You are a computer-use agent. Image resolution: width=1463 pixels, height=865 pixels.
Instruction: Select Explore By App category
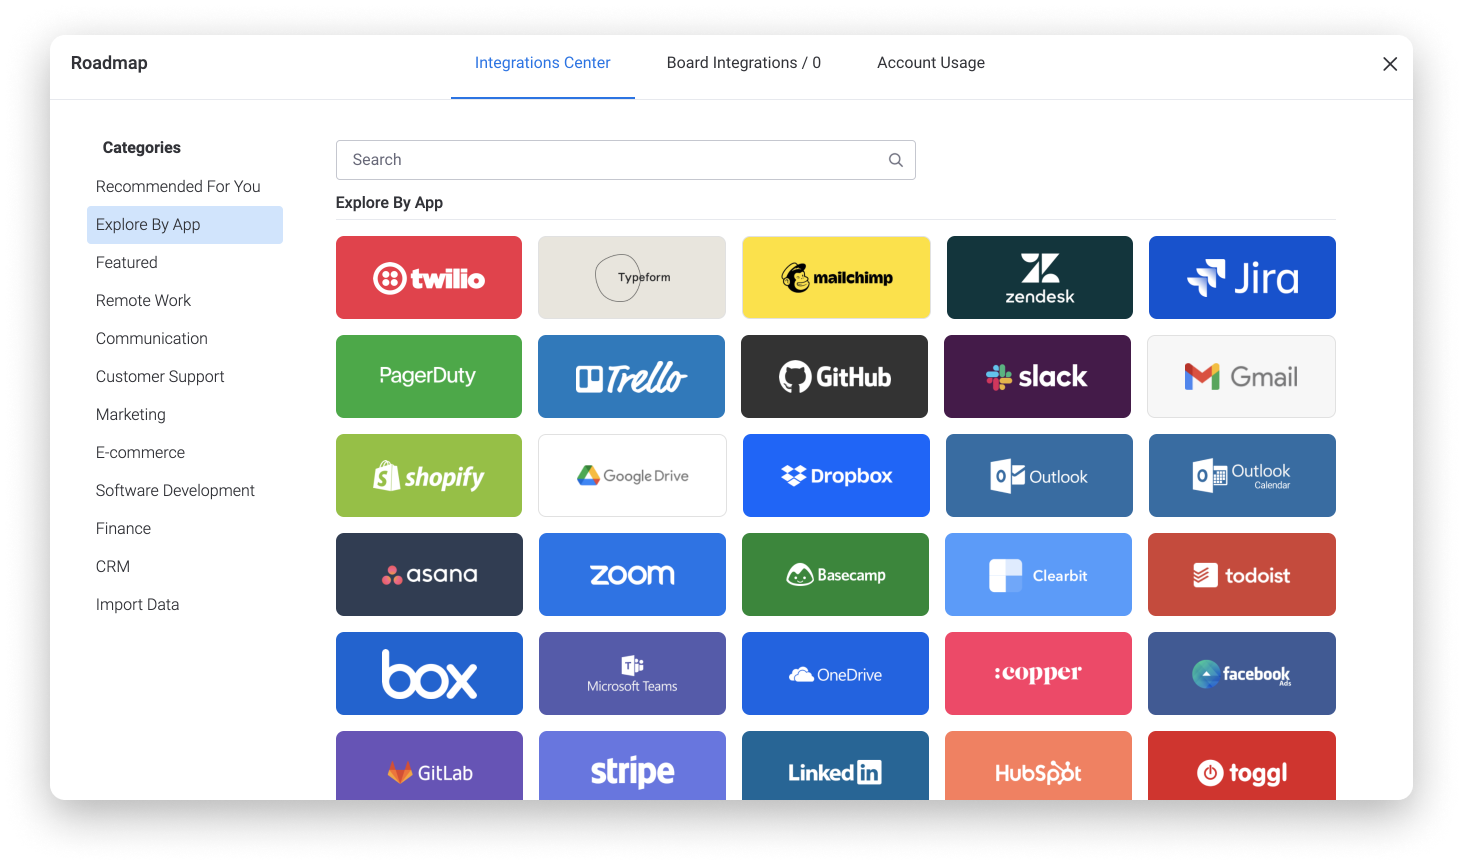[185, 225]
